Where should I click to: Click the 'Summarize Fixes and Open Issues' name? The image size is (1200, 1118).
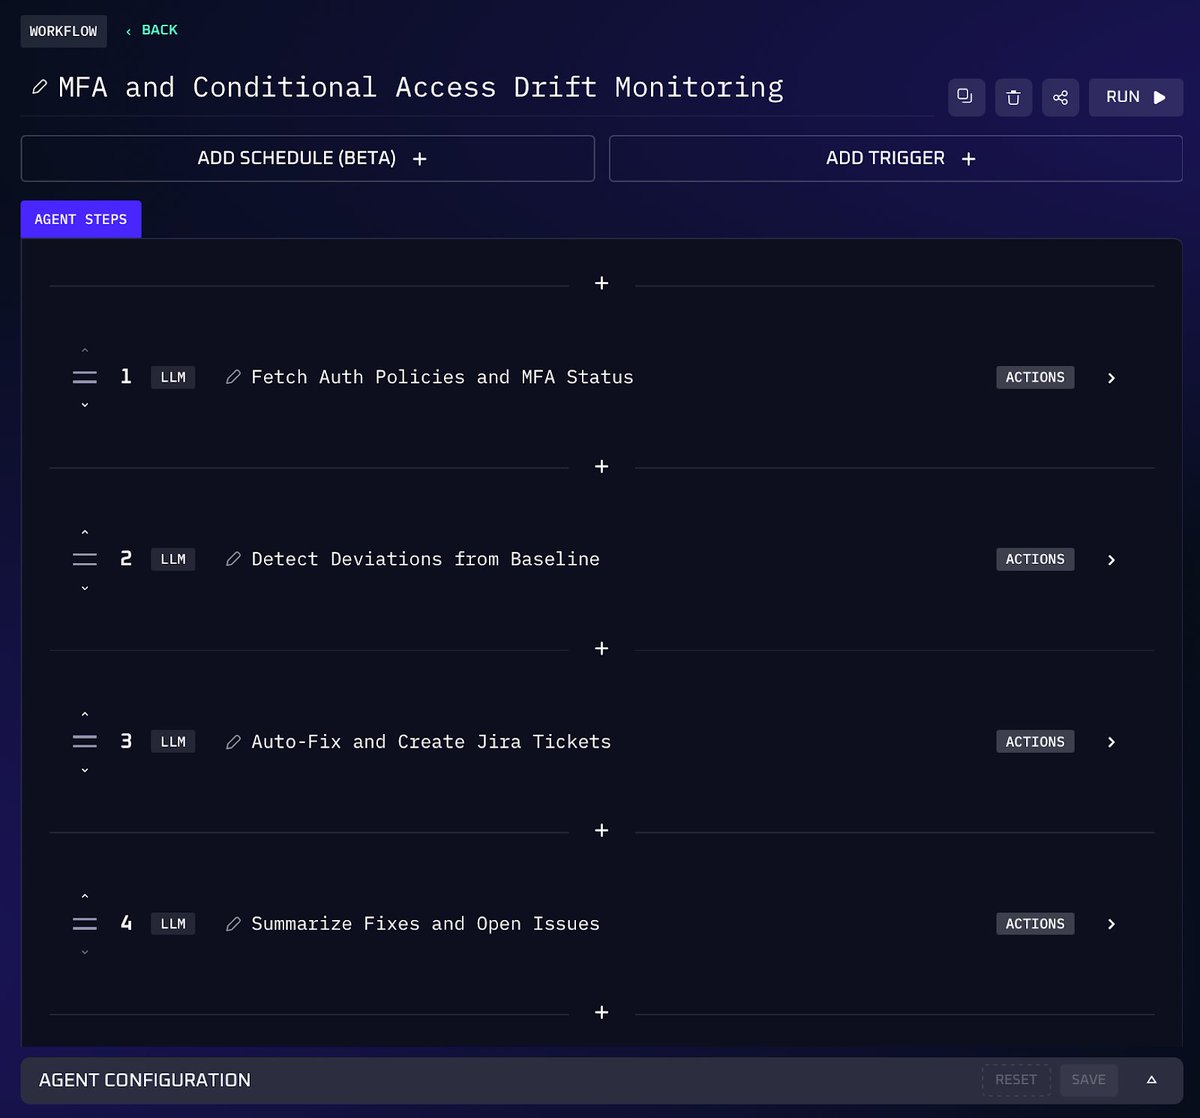[x=425, y=924]
